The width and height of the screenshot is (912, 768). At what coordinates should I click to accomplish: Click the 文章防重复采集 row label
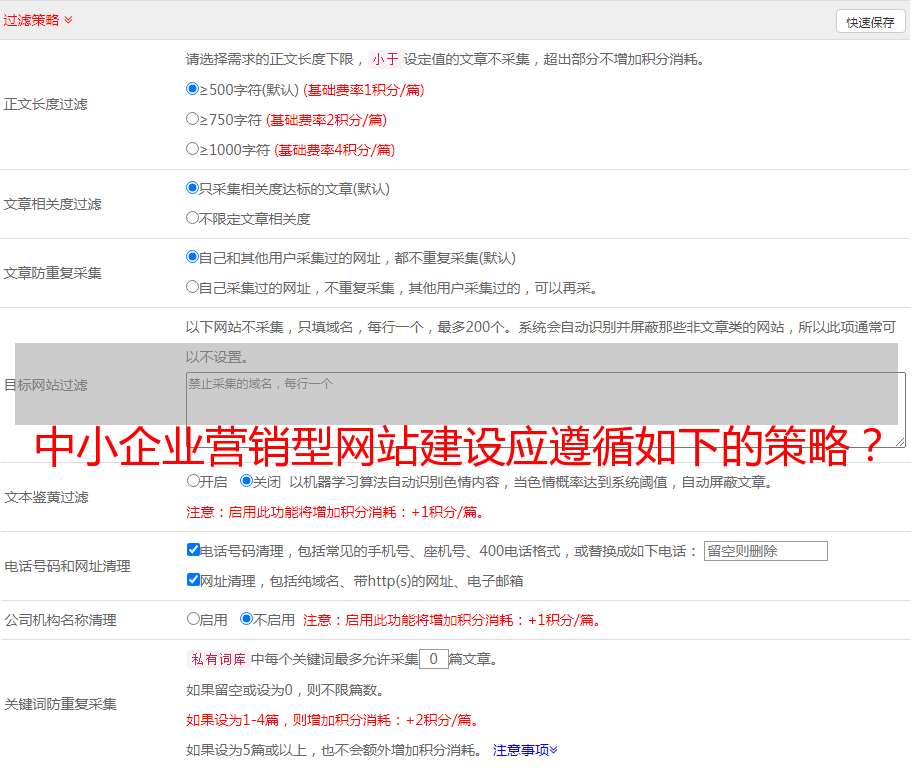(52, 273)
